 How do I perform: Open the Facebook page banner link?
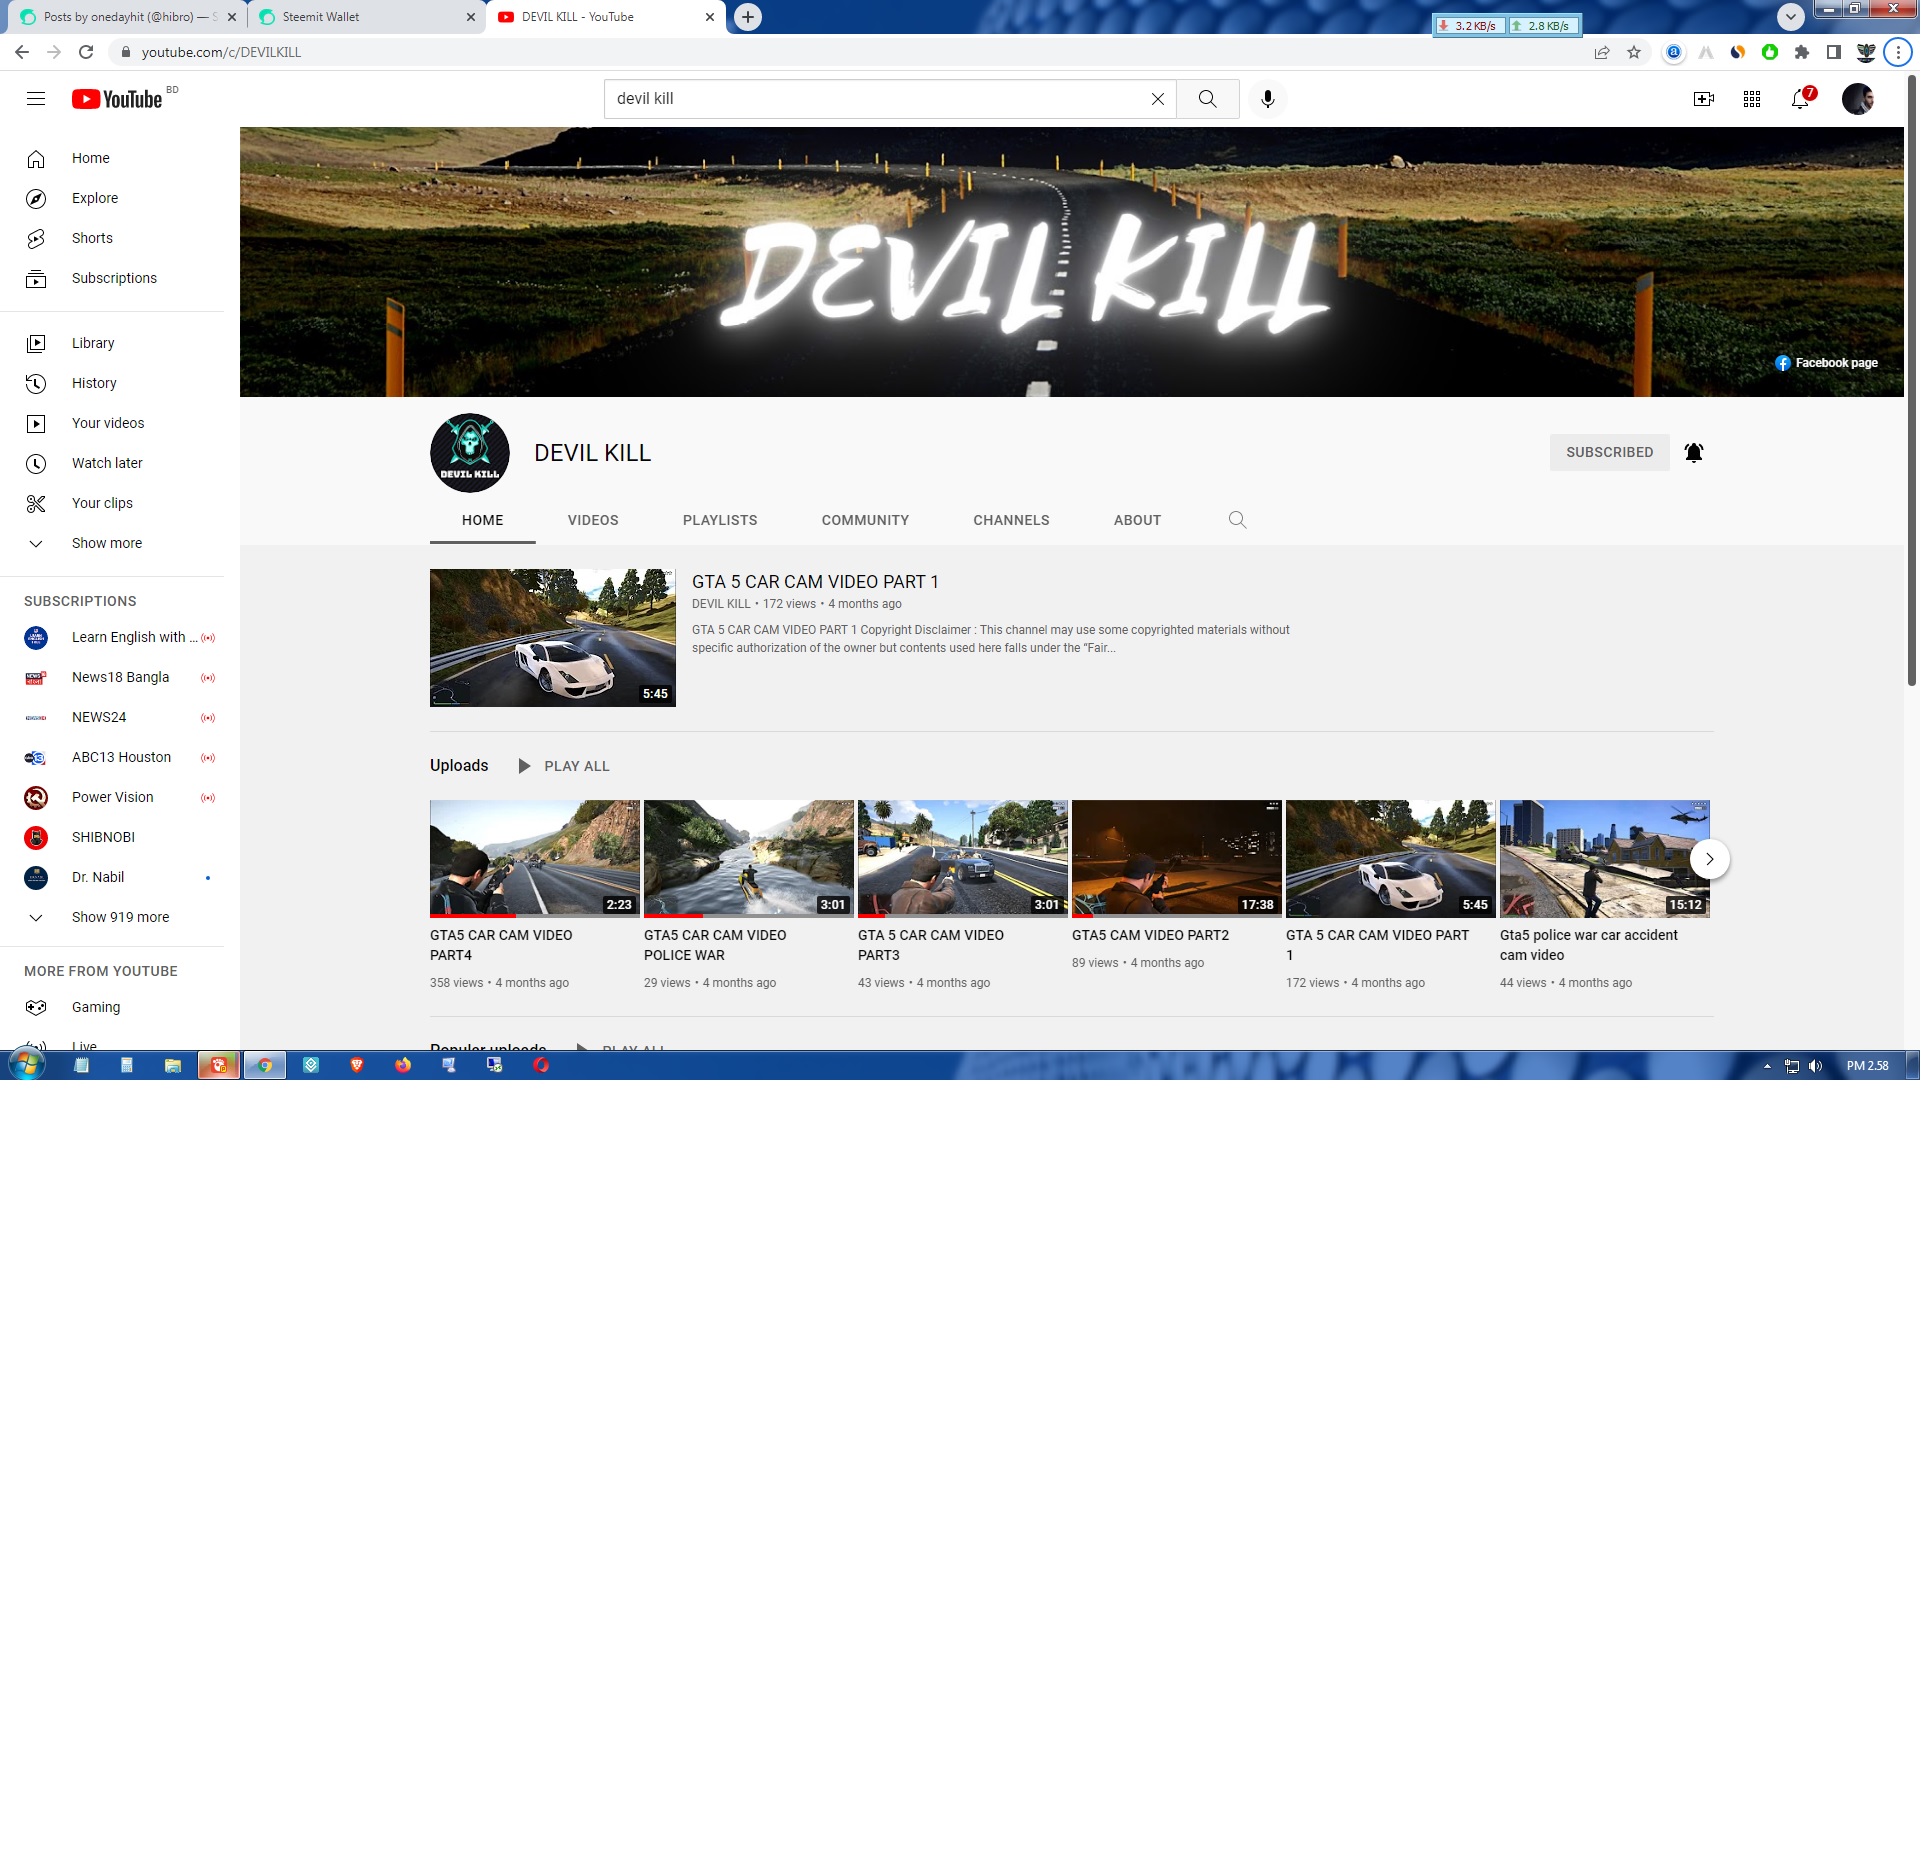click(x=1826, y=363)
